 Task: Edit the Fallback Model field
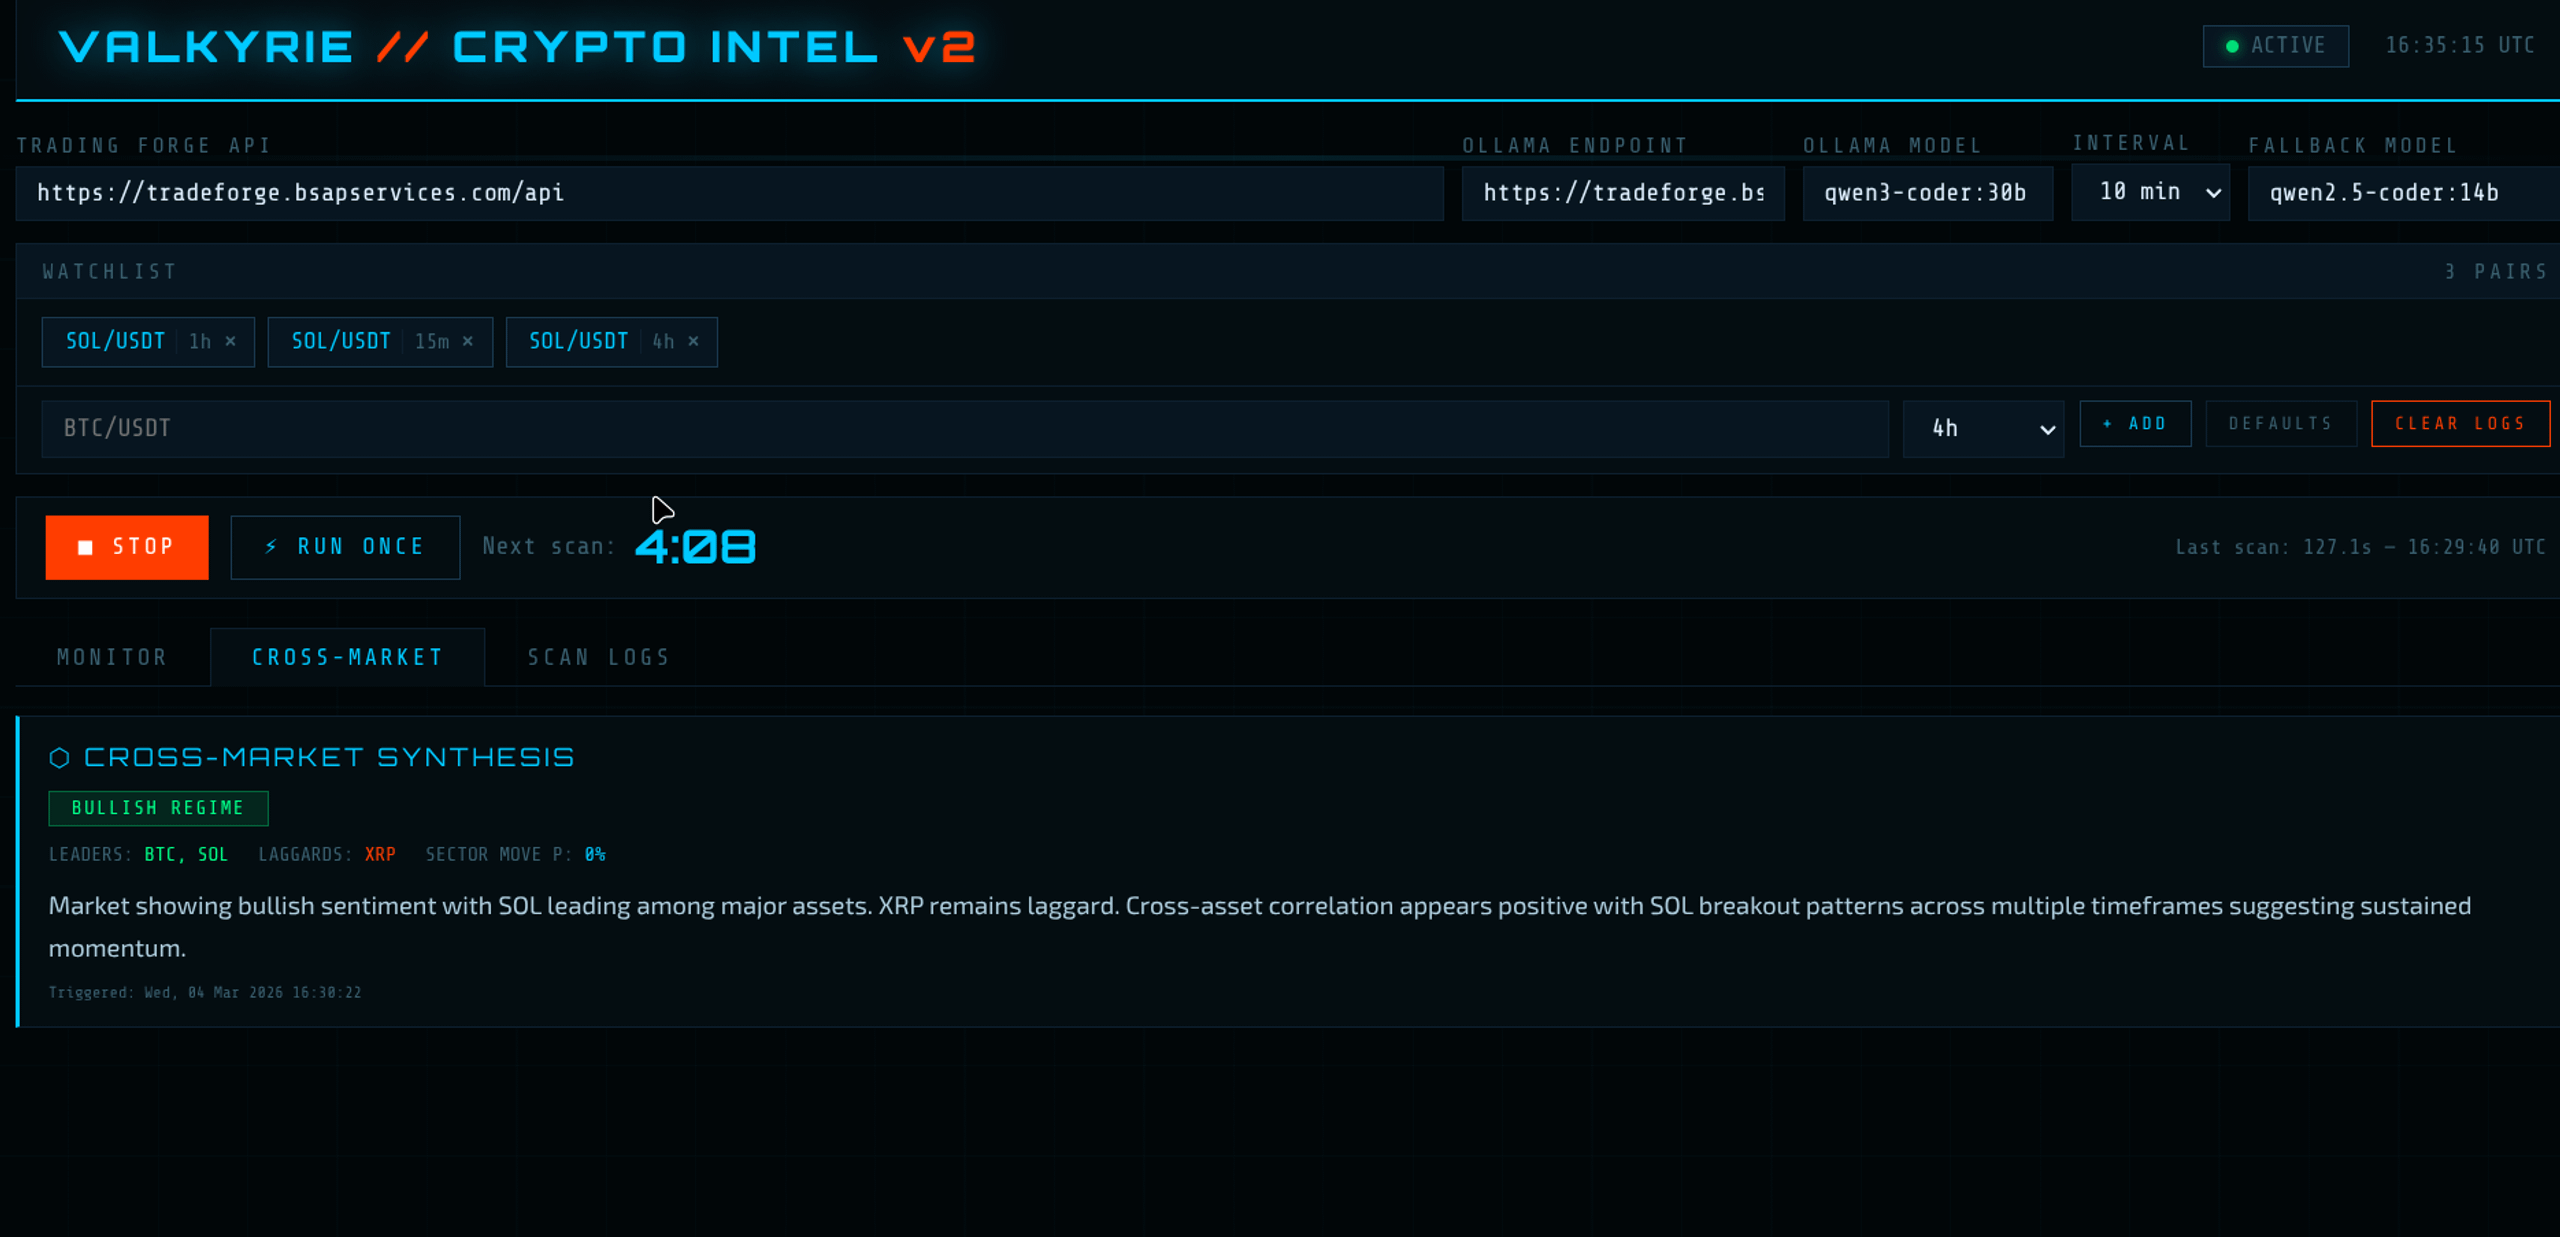pyautogui.click(x=2403, y=192)
